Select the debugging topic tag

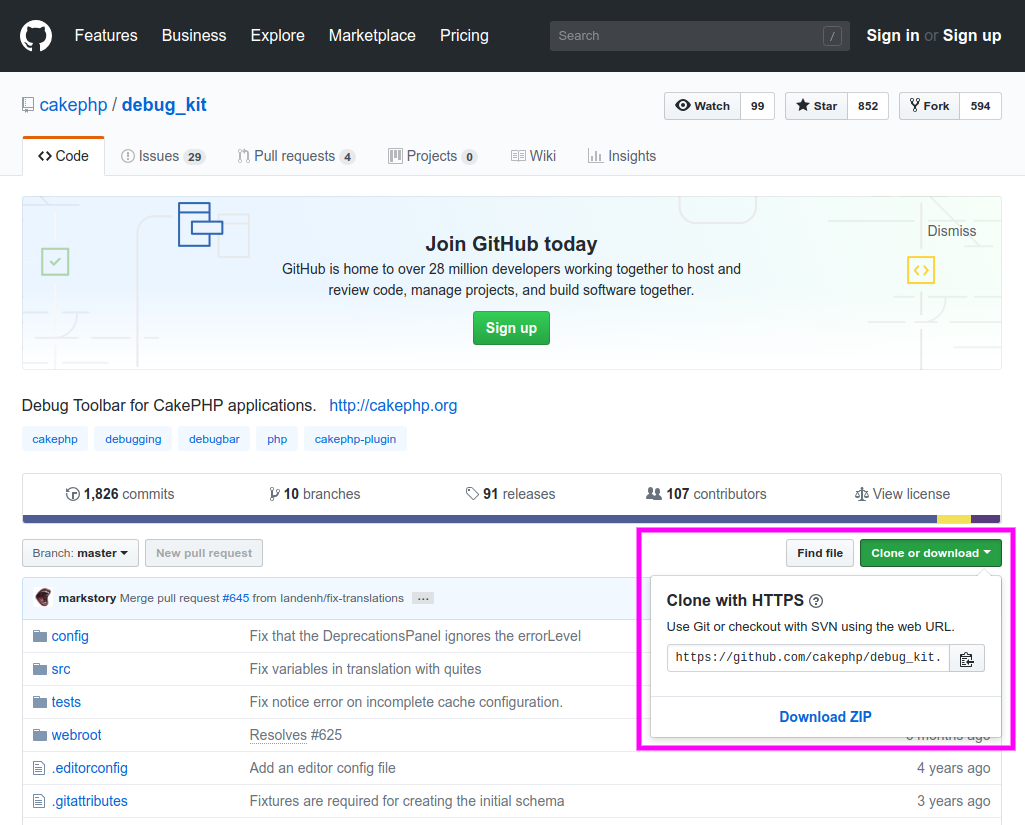coord(133,439)
